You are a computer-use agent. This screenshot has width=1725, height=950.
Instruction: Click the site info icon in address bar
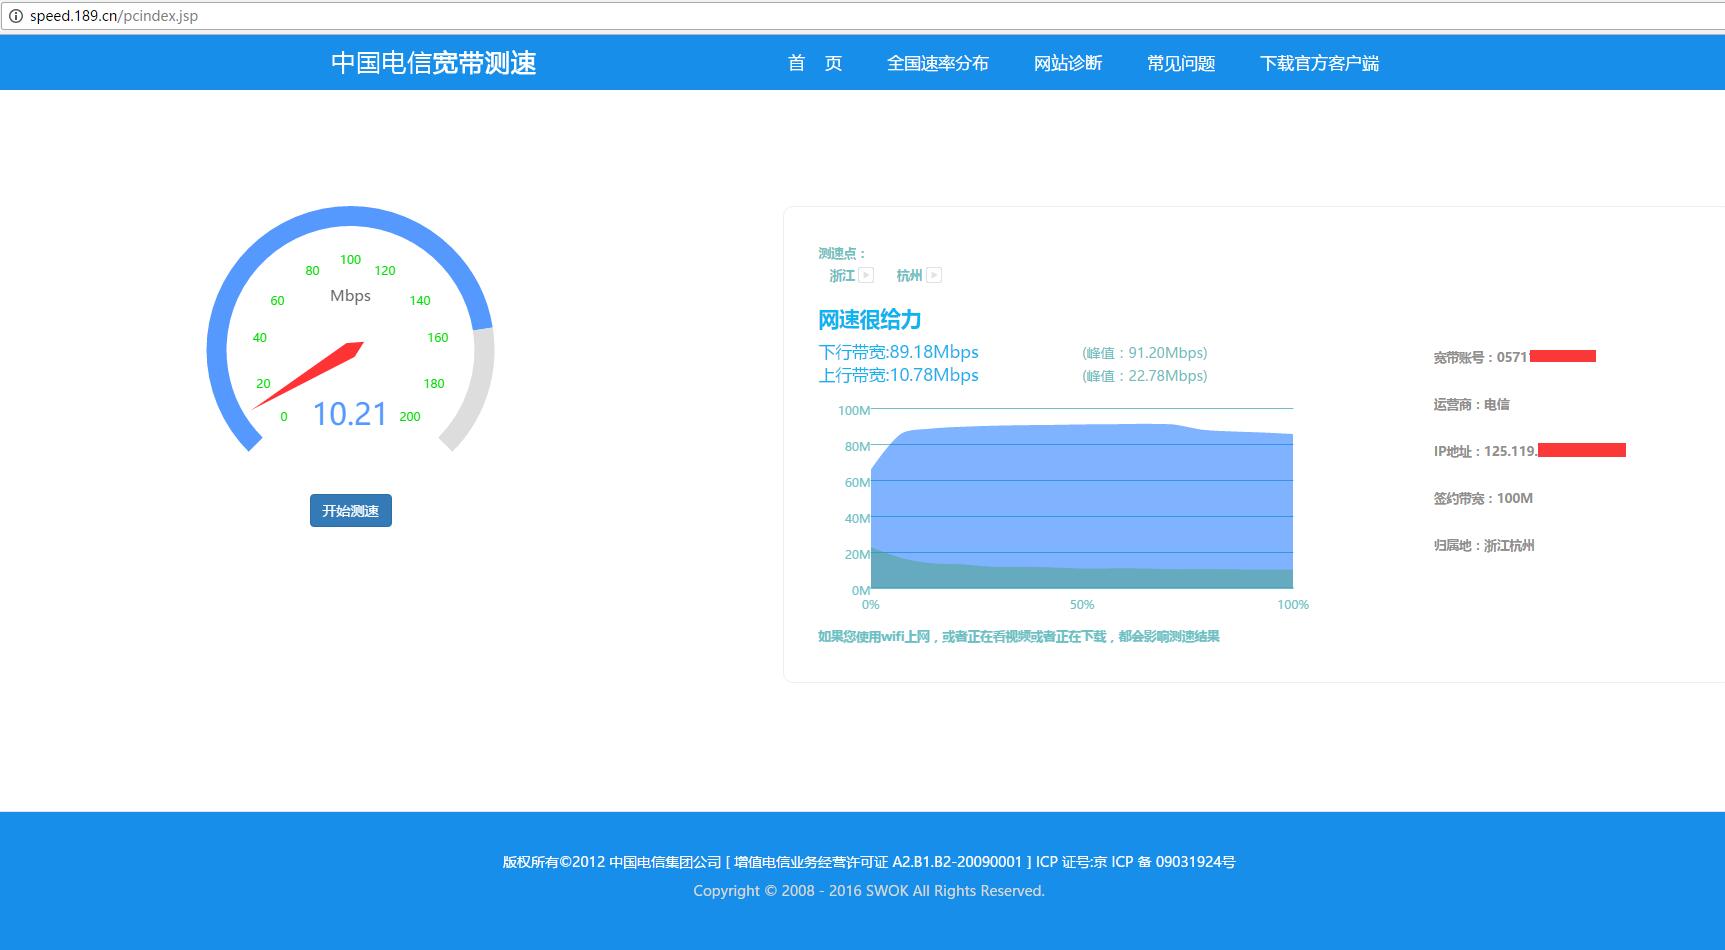pyautogui.click(x=15, y=16)
